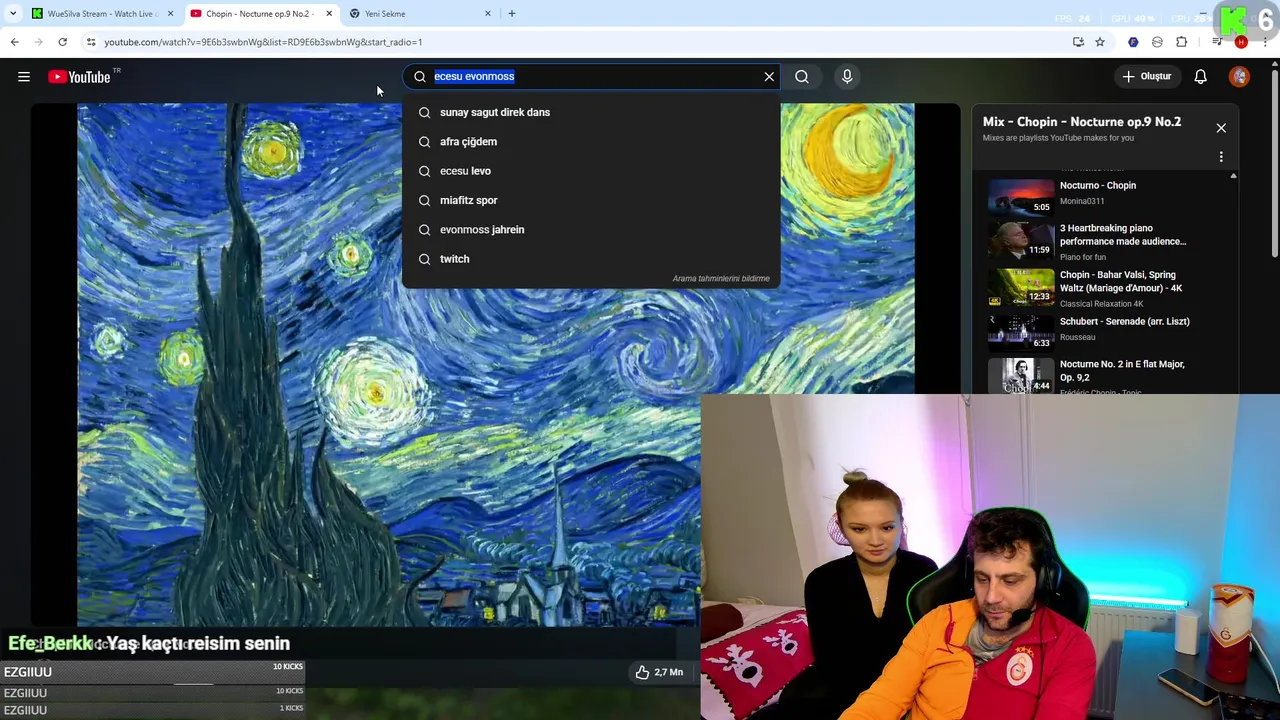This screenshot has height=720, width=1280.
Task: Open the Mix playlist three-dot options
Action: 1221,156
